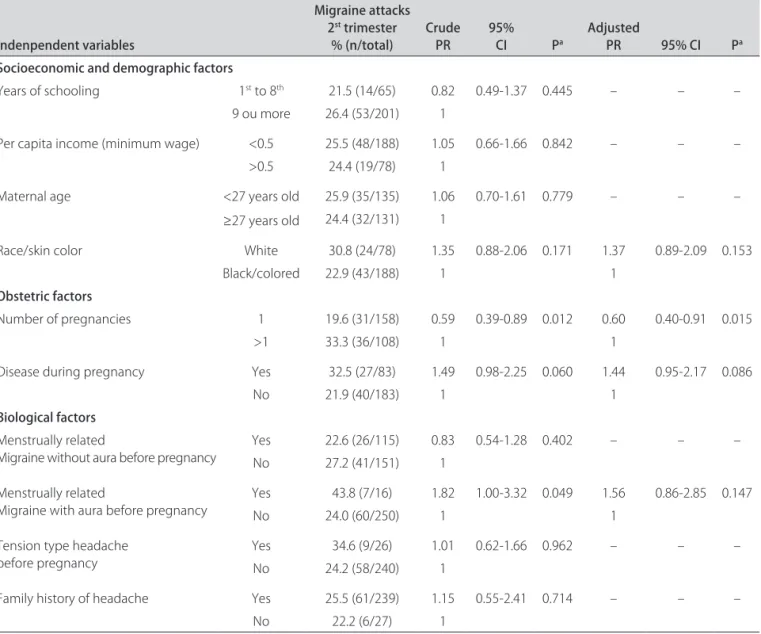Click the value '30.8 (24/78)'
The height and width of the screenshot is (634, 761).
pyautogui.click(x=362, y=250)
